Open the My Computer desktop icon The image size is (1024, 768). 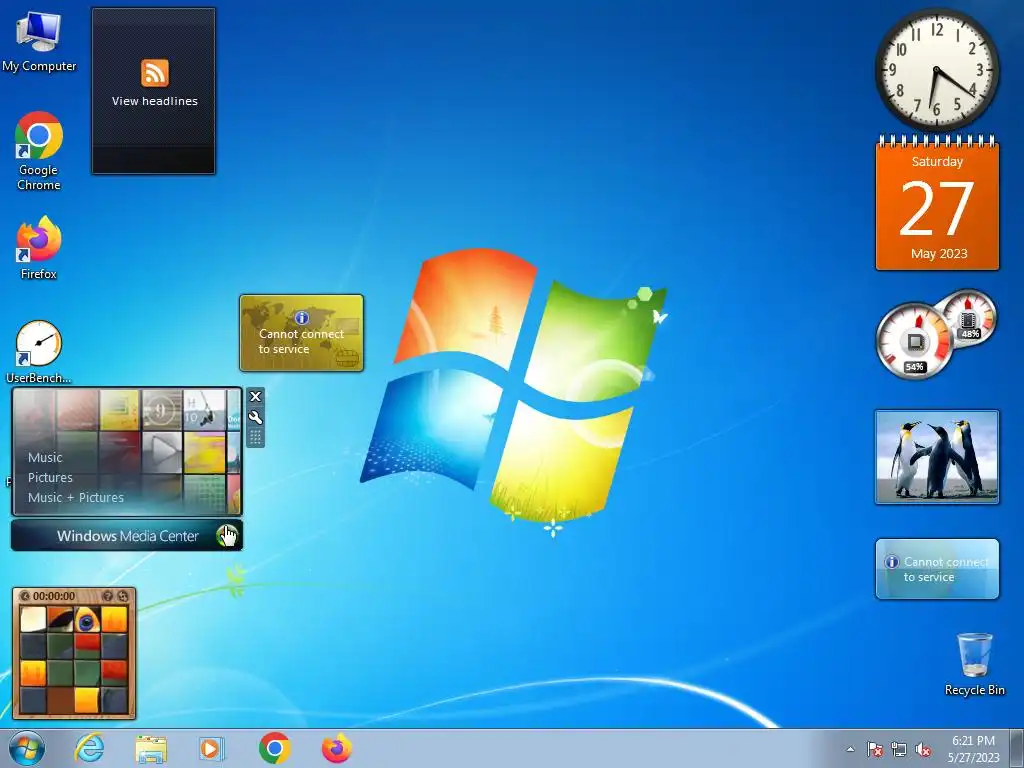click(39, 41)
